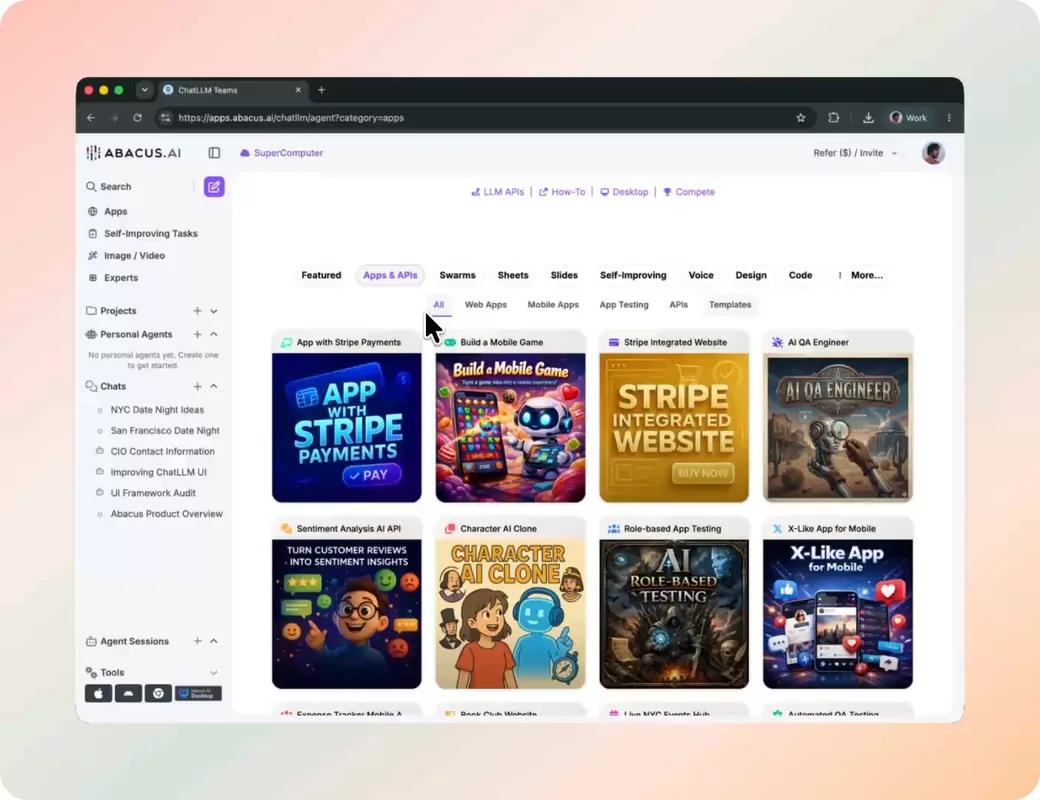The width and height of the screenshot is (1040, 800).
Task: Switch to the Slides category tab
Action: coord(564,275)
